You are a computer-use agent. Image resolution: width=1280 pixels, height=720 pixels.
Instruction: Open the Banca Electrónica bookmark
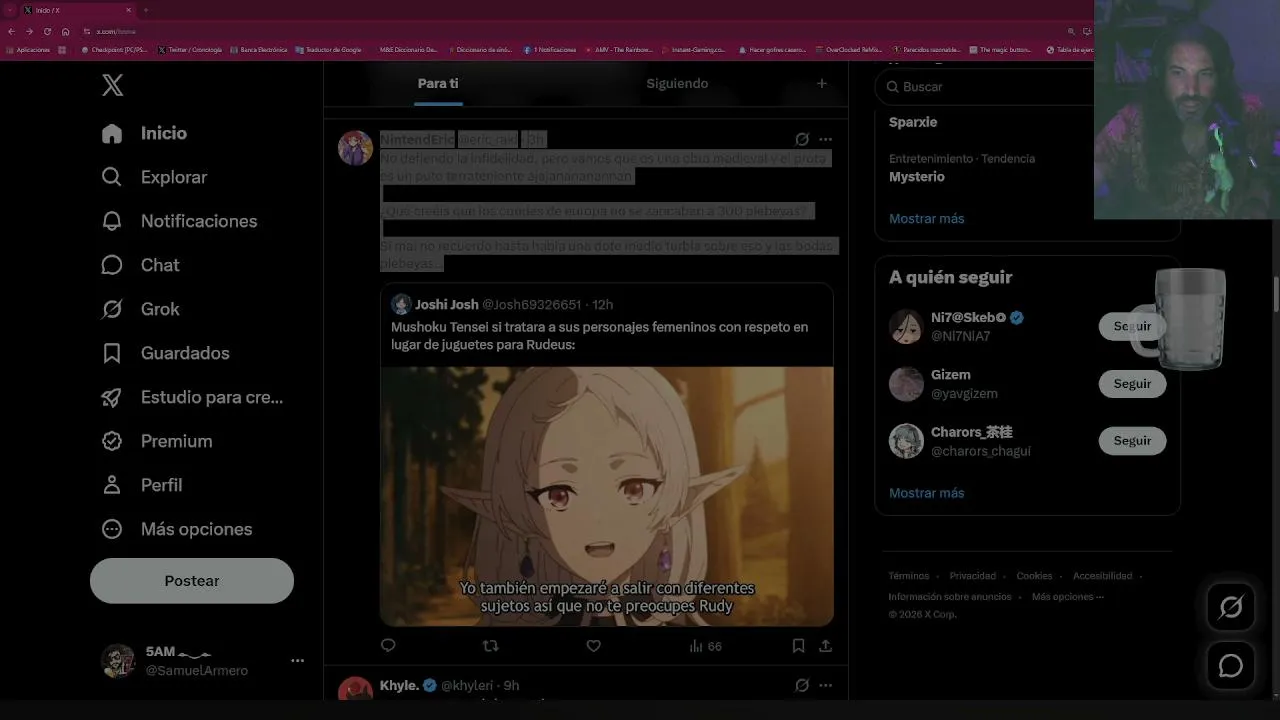(258, 49)
